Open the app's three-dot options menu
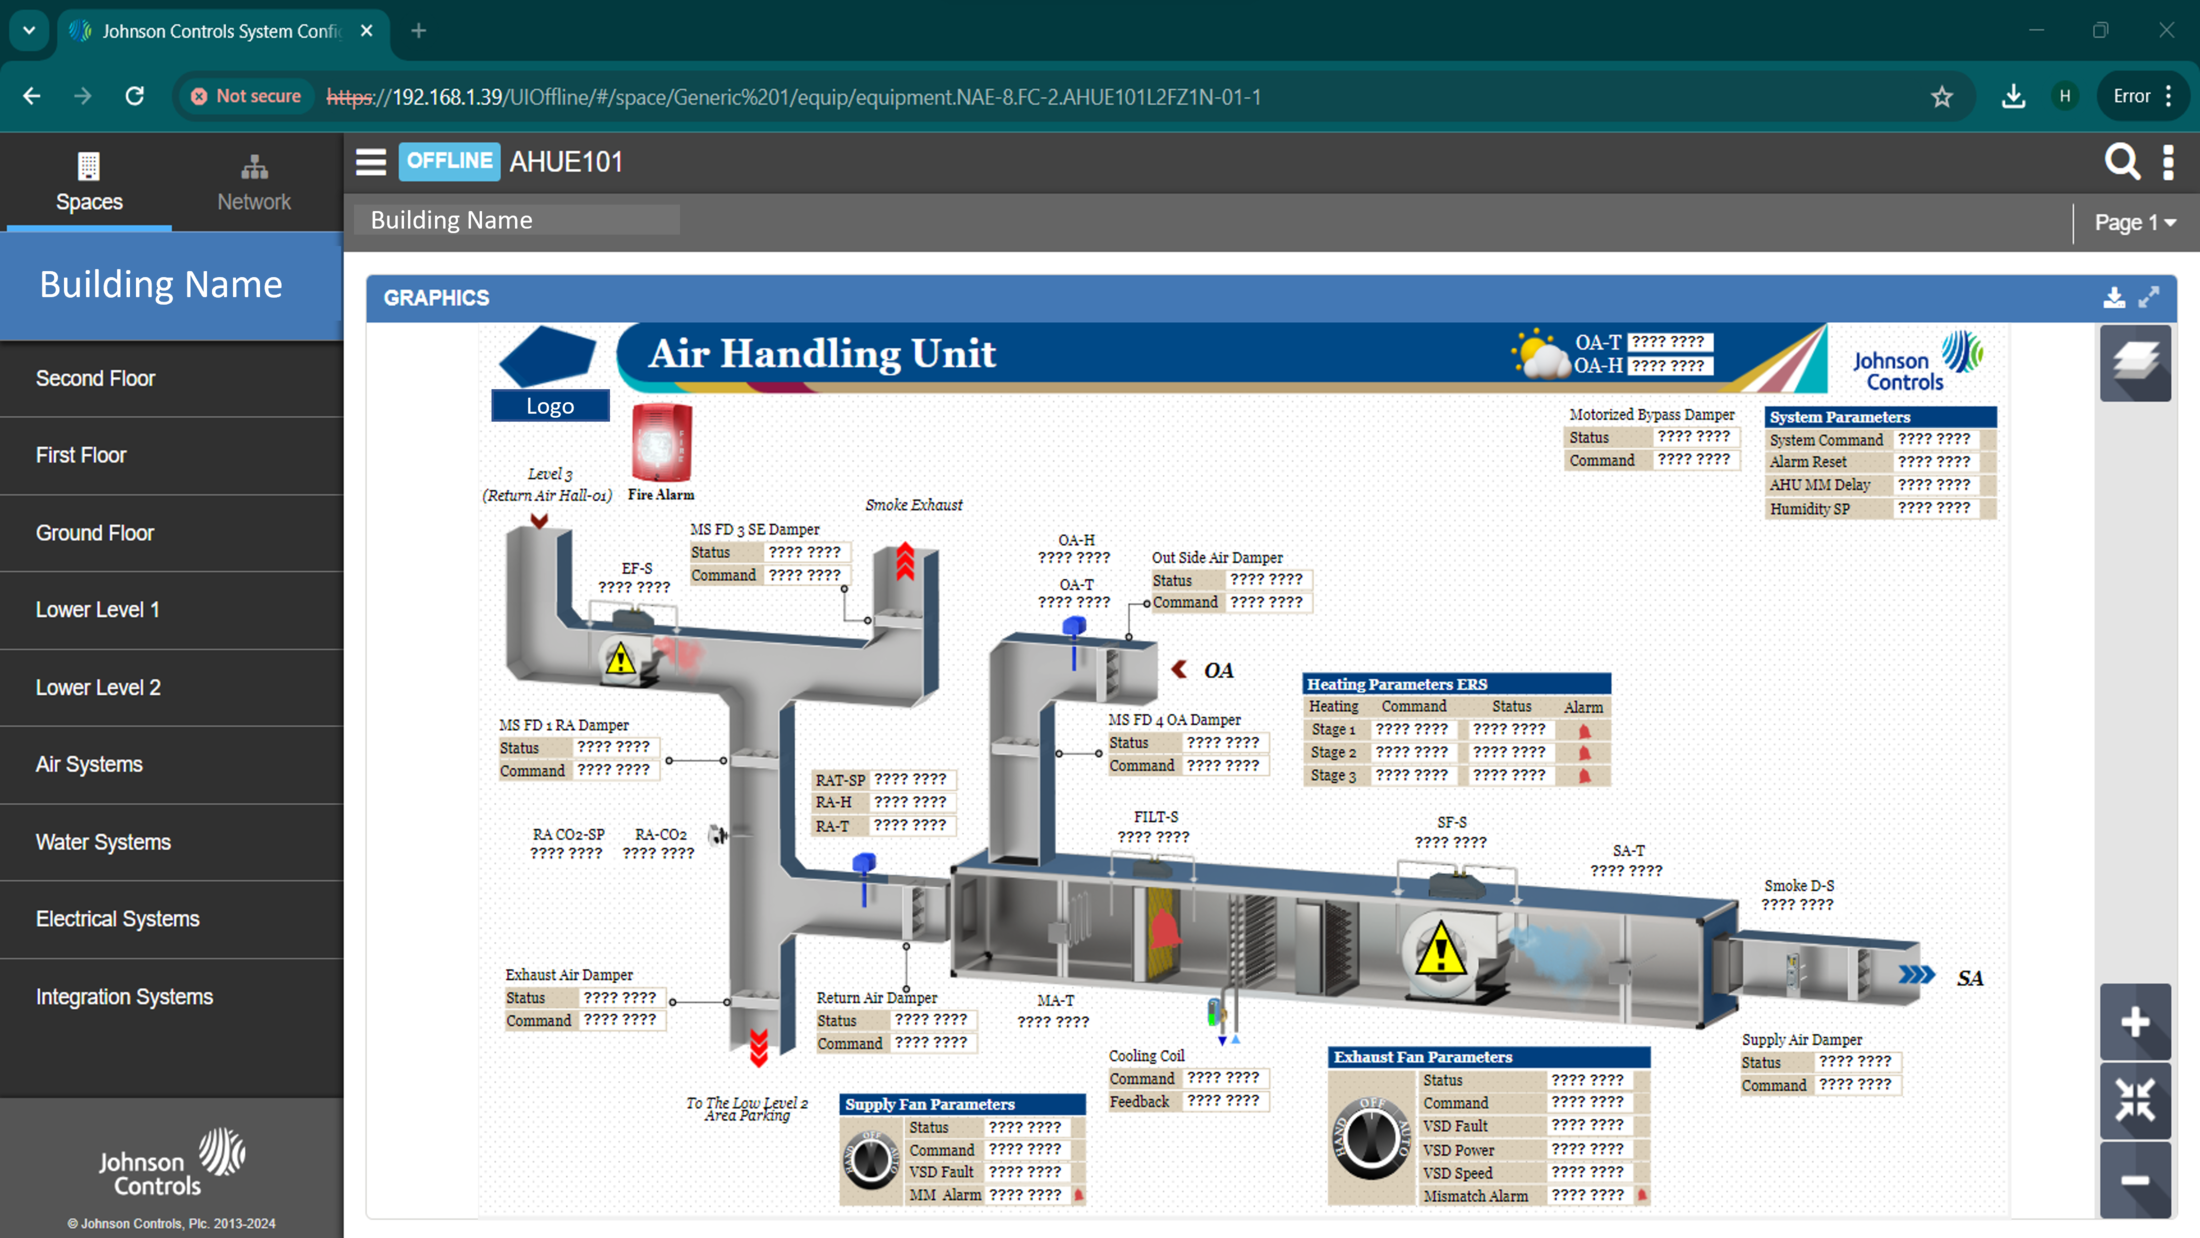This screenshot has width=2200, height=1238. click(2168, 162)
